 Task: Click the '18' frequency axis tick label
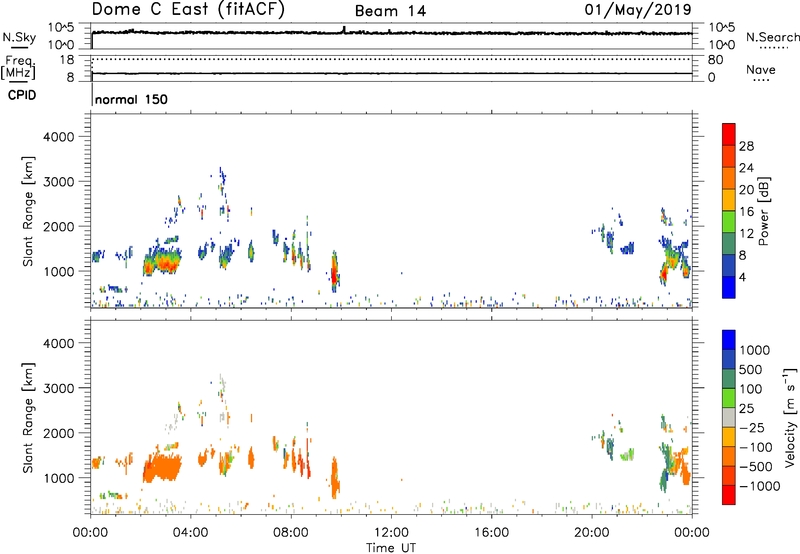[67, 60]
